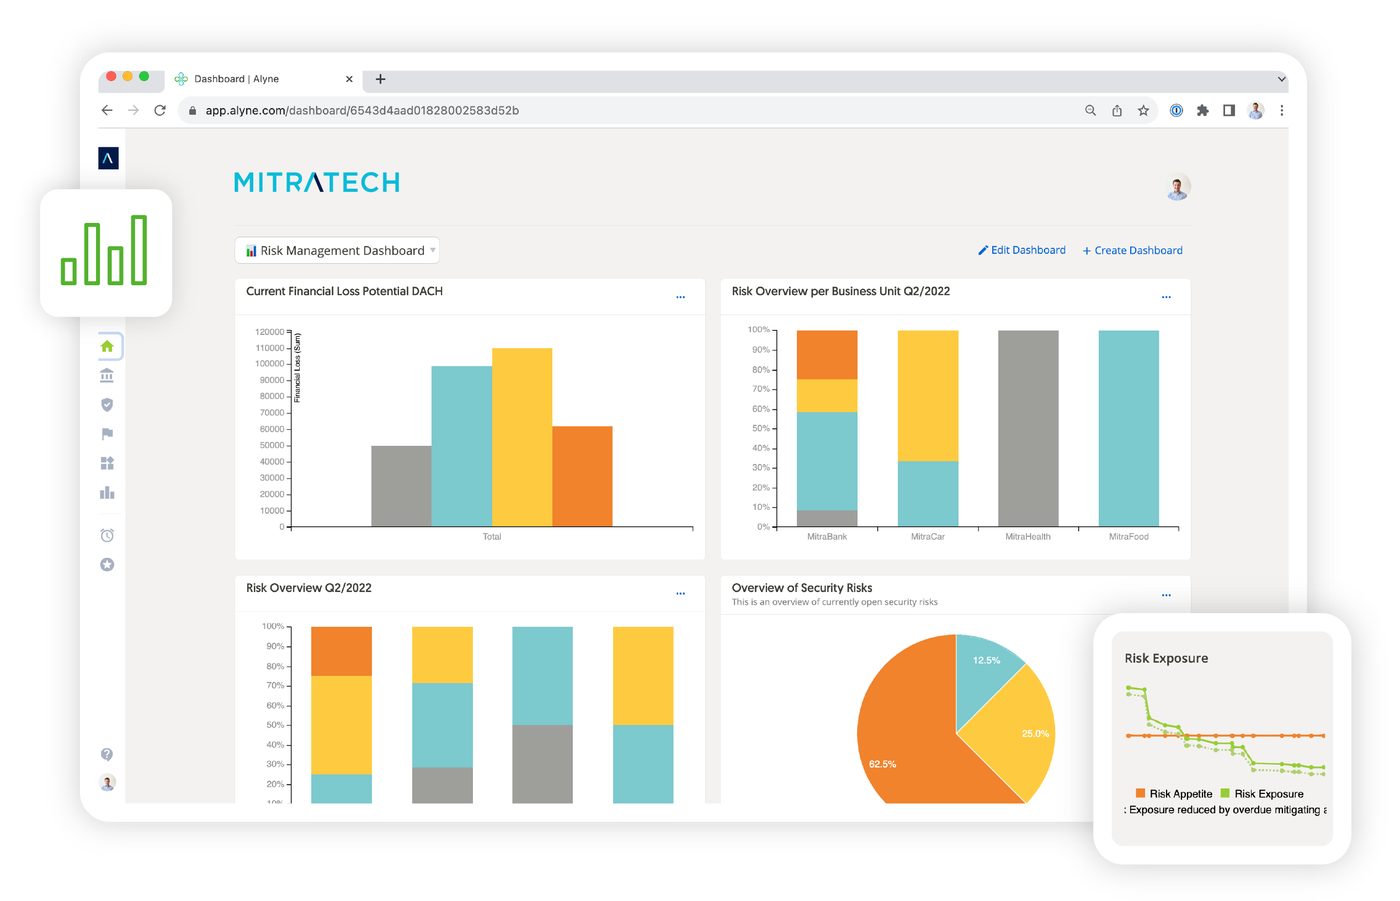Expand the tab search chevron in tab bar

click(x=1281, y=79)
